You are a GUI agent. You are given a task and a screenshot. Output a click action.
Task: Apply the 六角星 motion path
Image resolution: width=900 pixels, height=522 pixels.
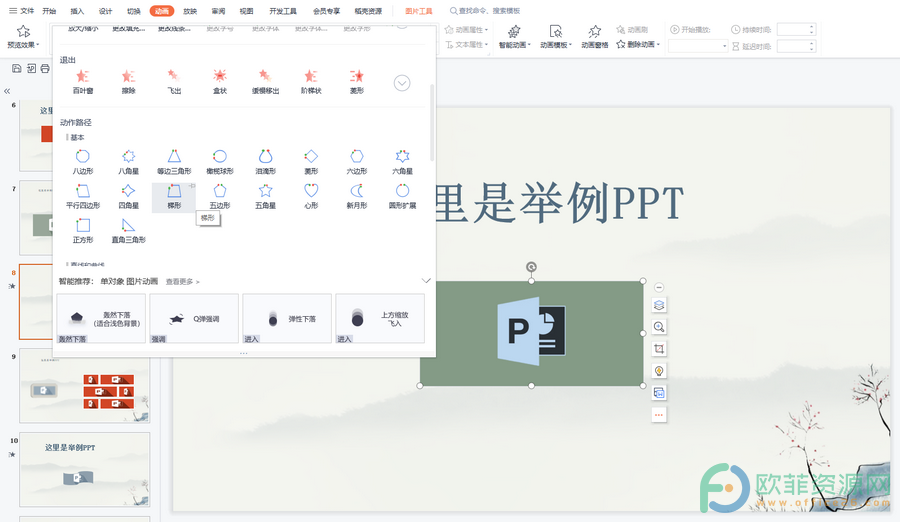pos(402,161)
